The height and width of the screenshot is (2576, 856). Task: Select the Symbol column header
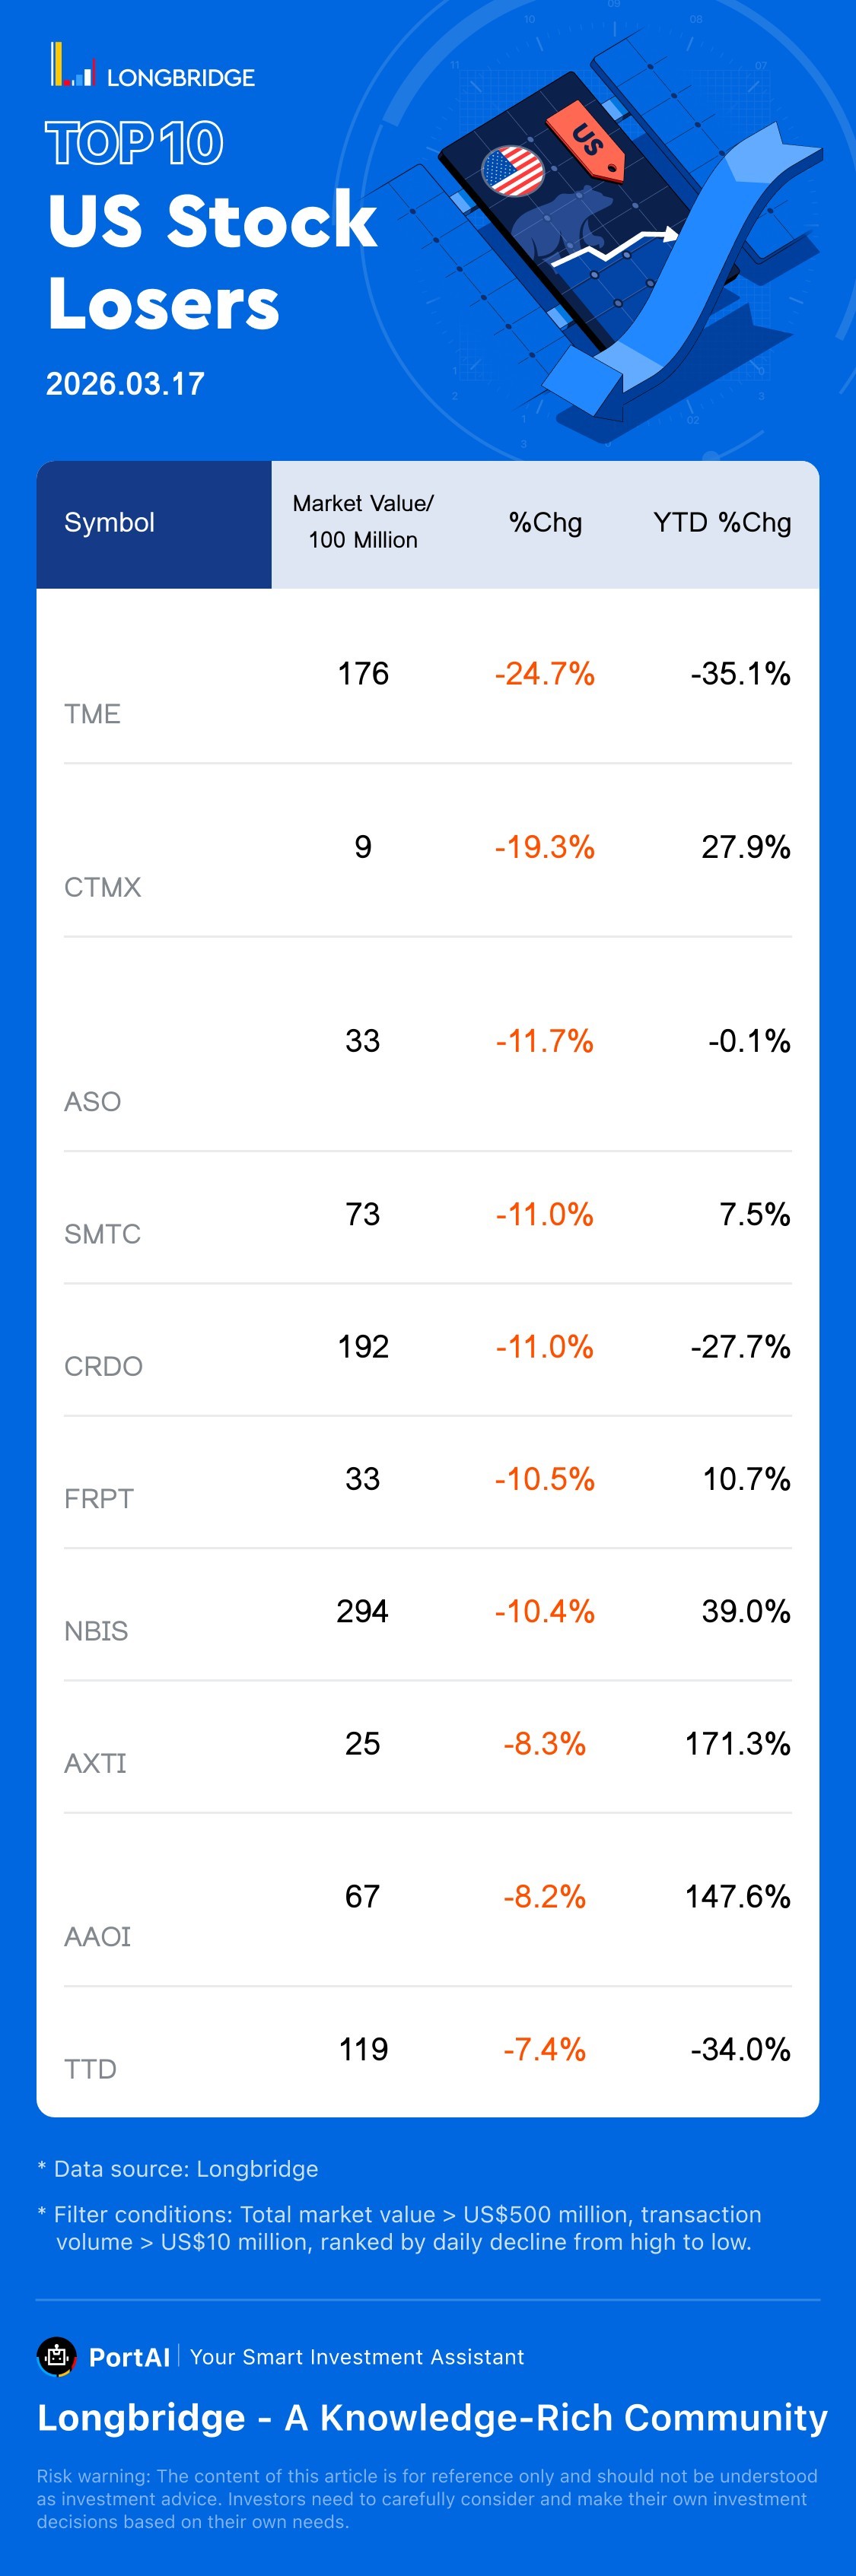[x=110, y=522]
